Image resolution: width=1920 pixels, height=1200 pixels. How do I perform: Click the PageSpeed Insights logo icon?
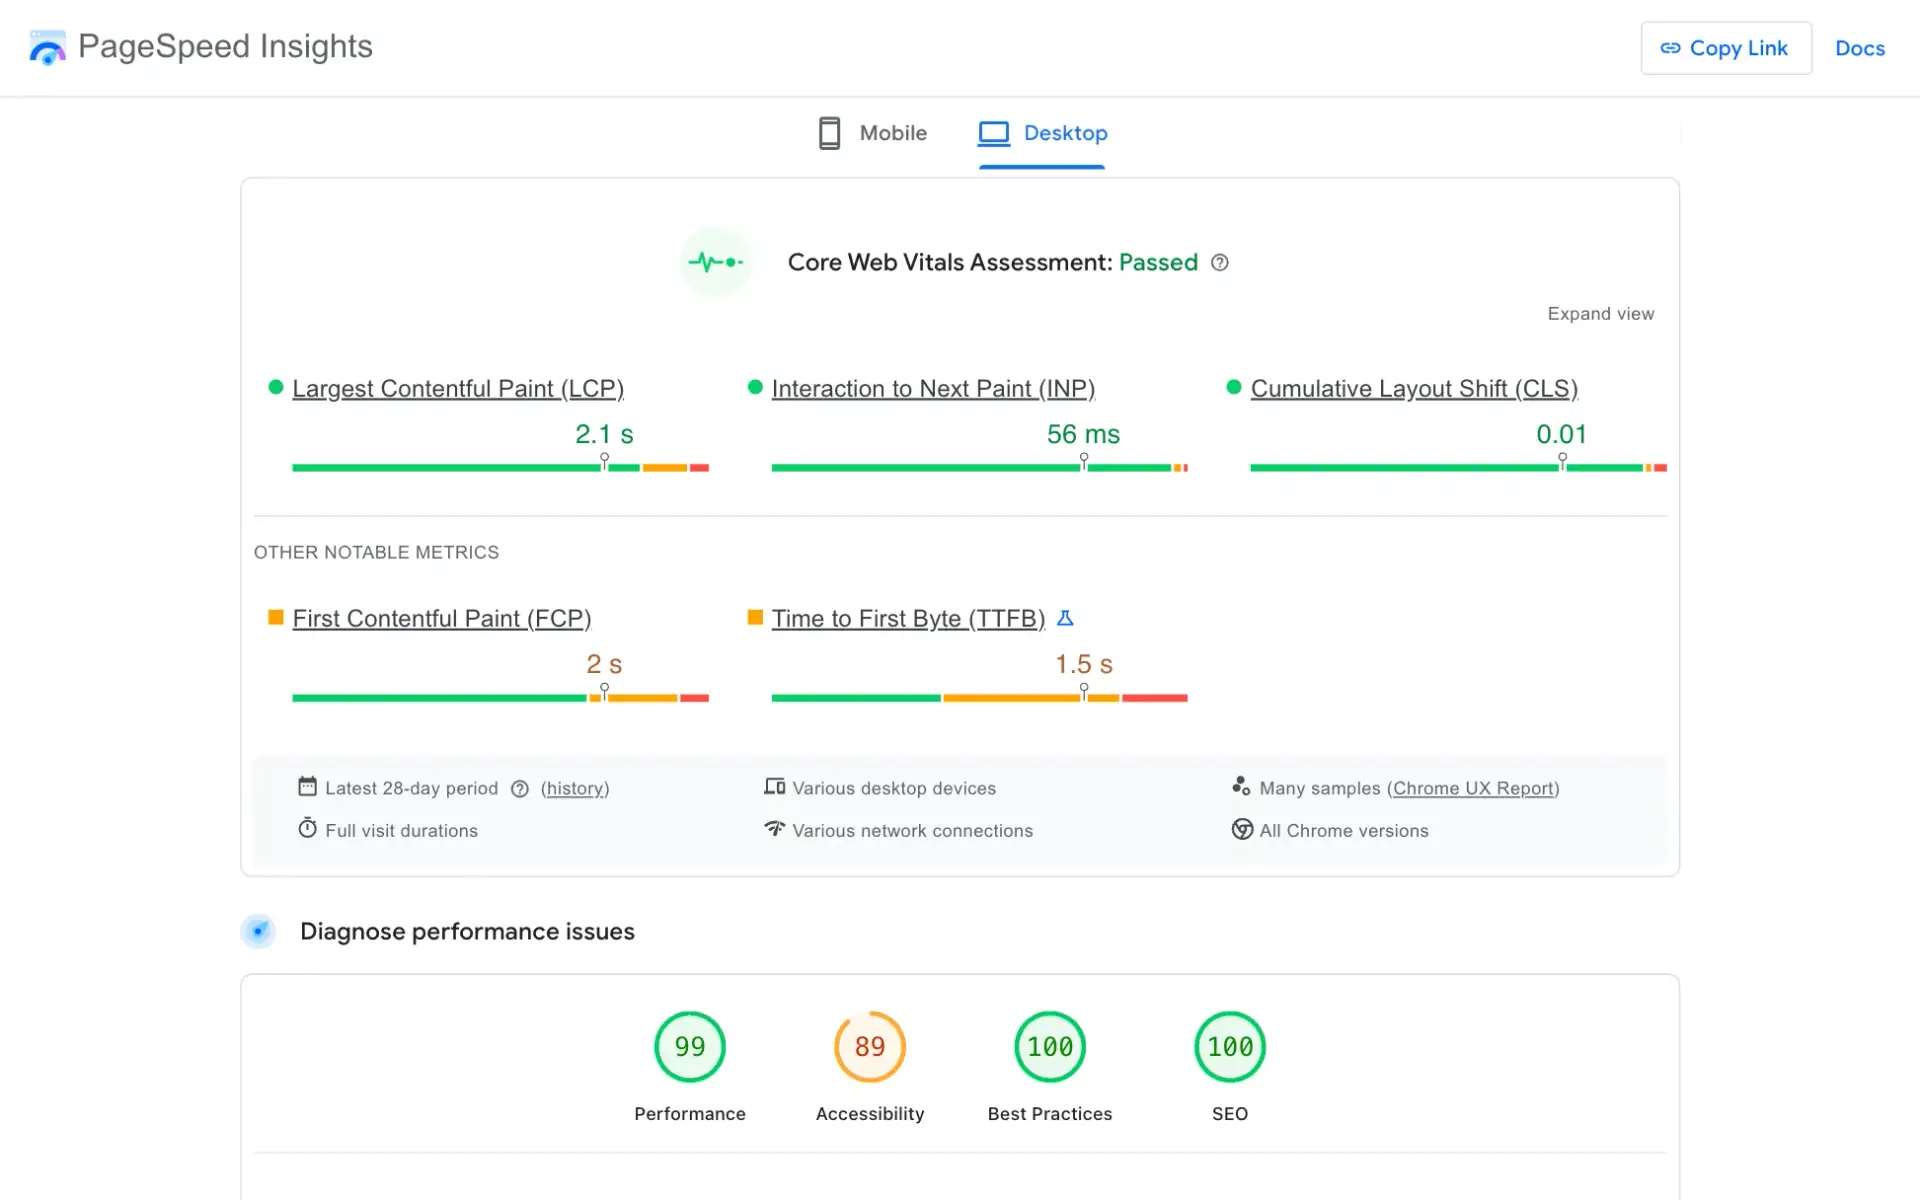point(47,47)
